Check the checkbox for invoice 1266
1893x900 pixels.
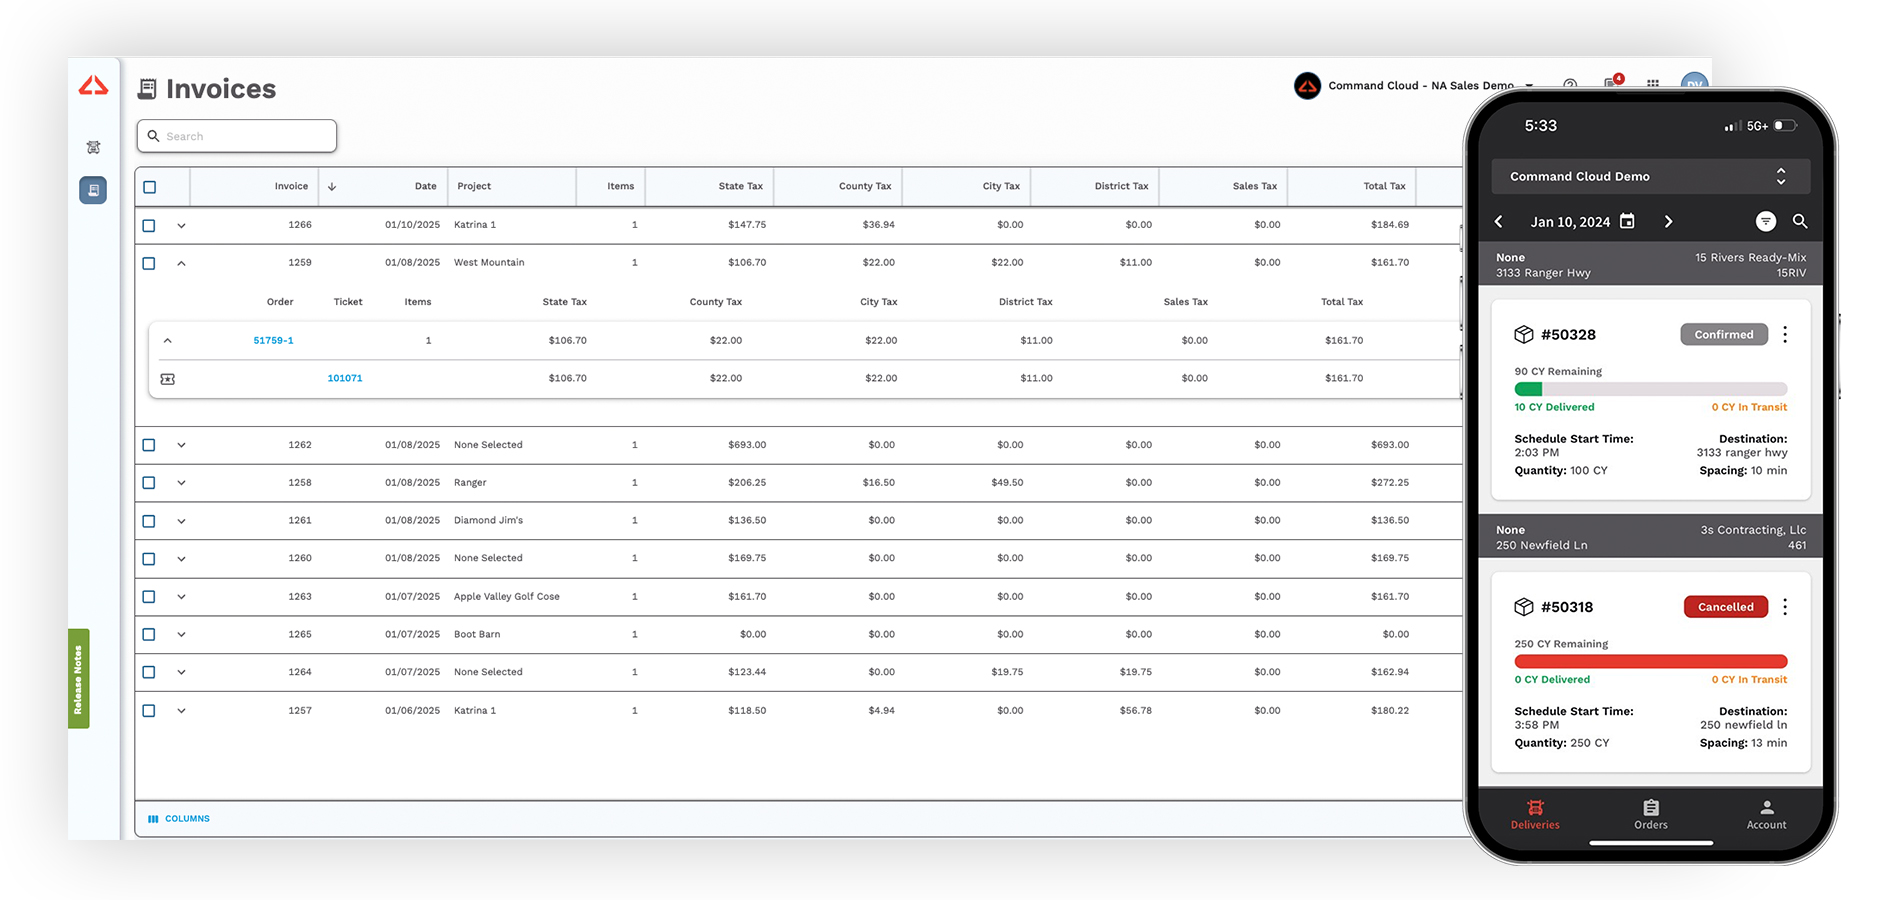(148, 224)
